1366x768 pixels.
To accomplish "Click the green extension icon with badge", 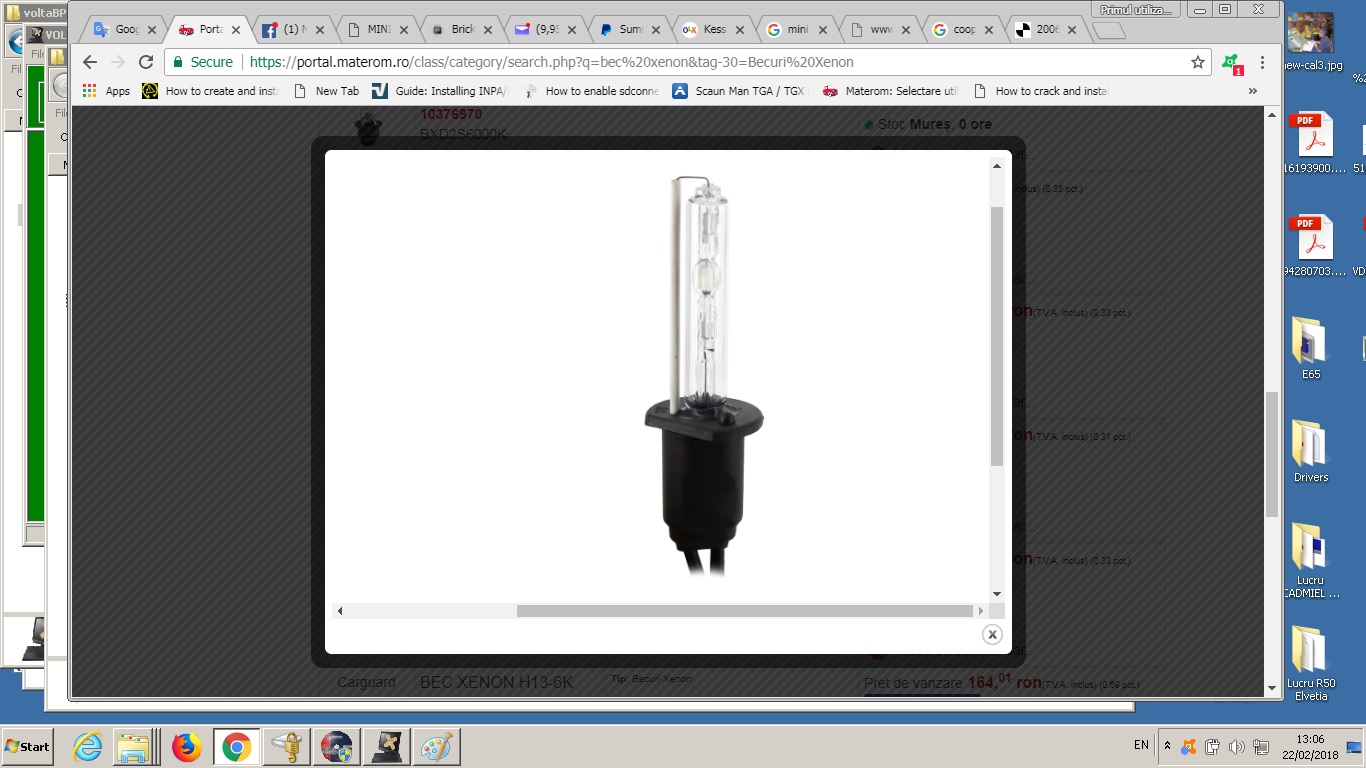I will point(1232,63).
